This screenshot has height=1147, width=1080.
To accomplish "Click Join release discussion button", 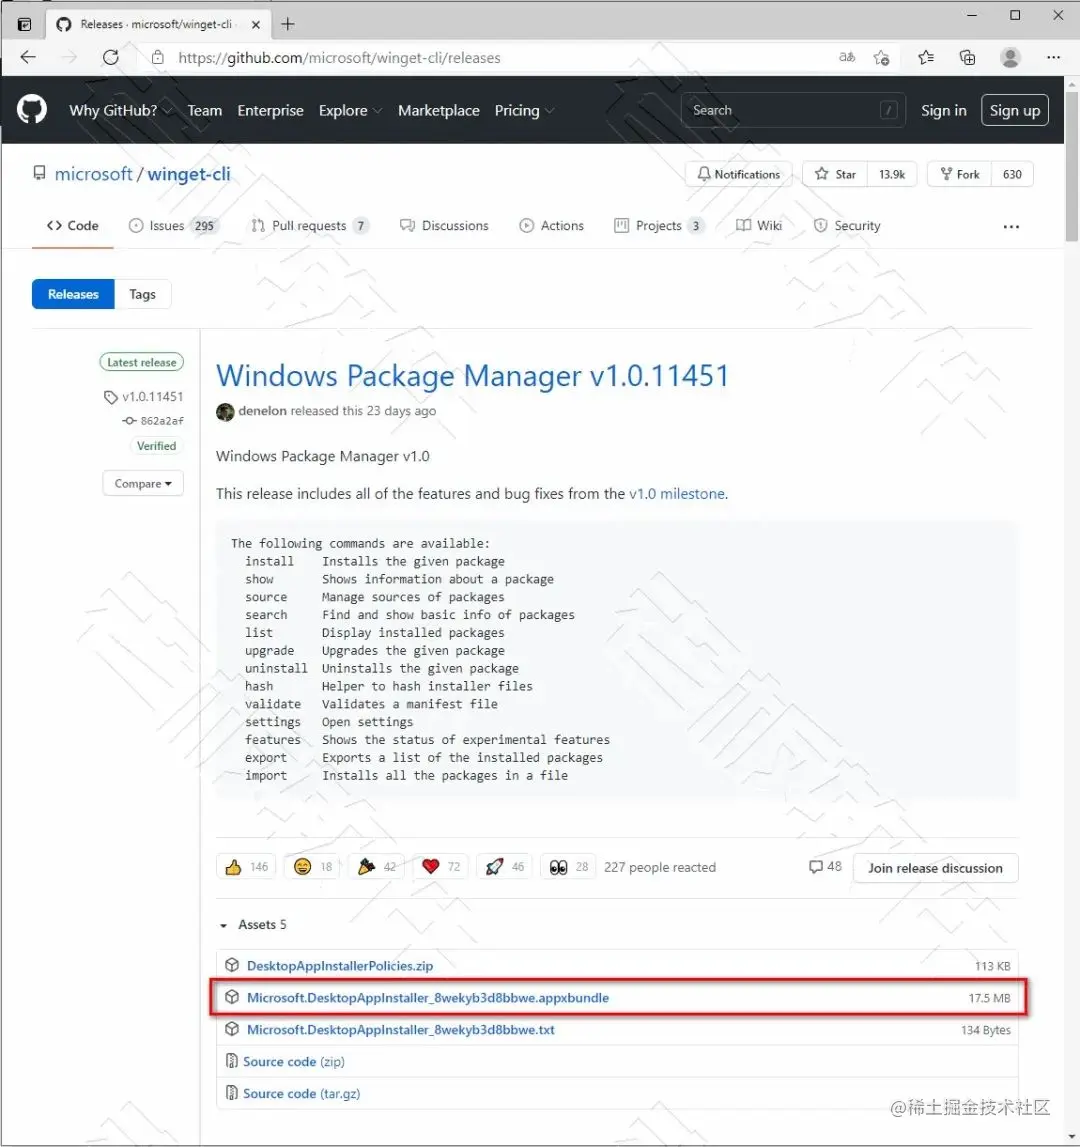I will pos(935,868).
